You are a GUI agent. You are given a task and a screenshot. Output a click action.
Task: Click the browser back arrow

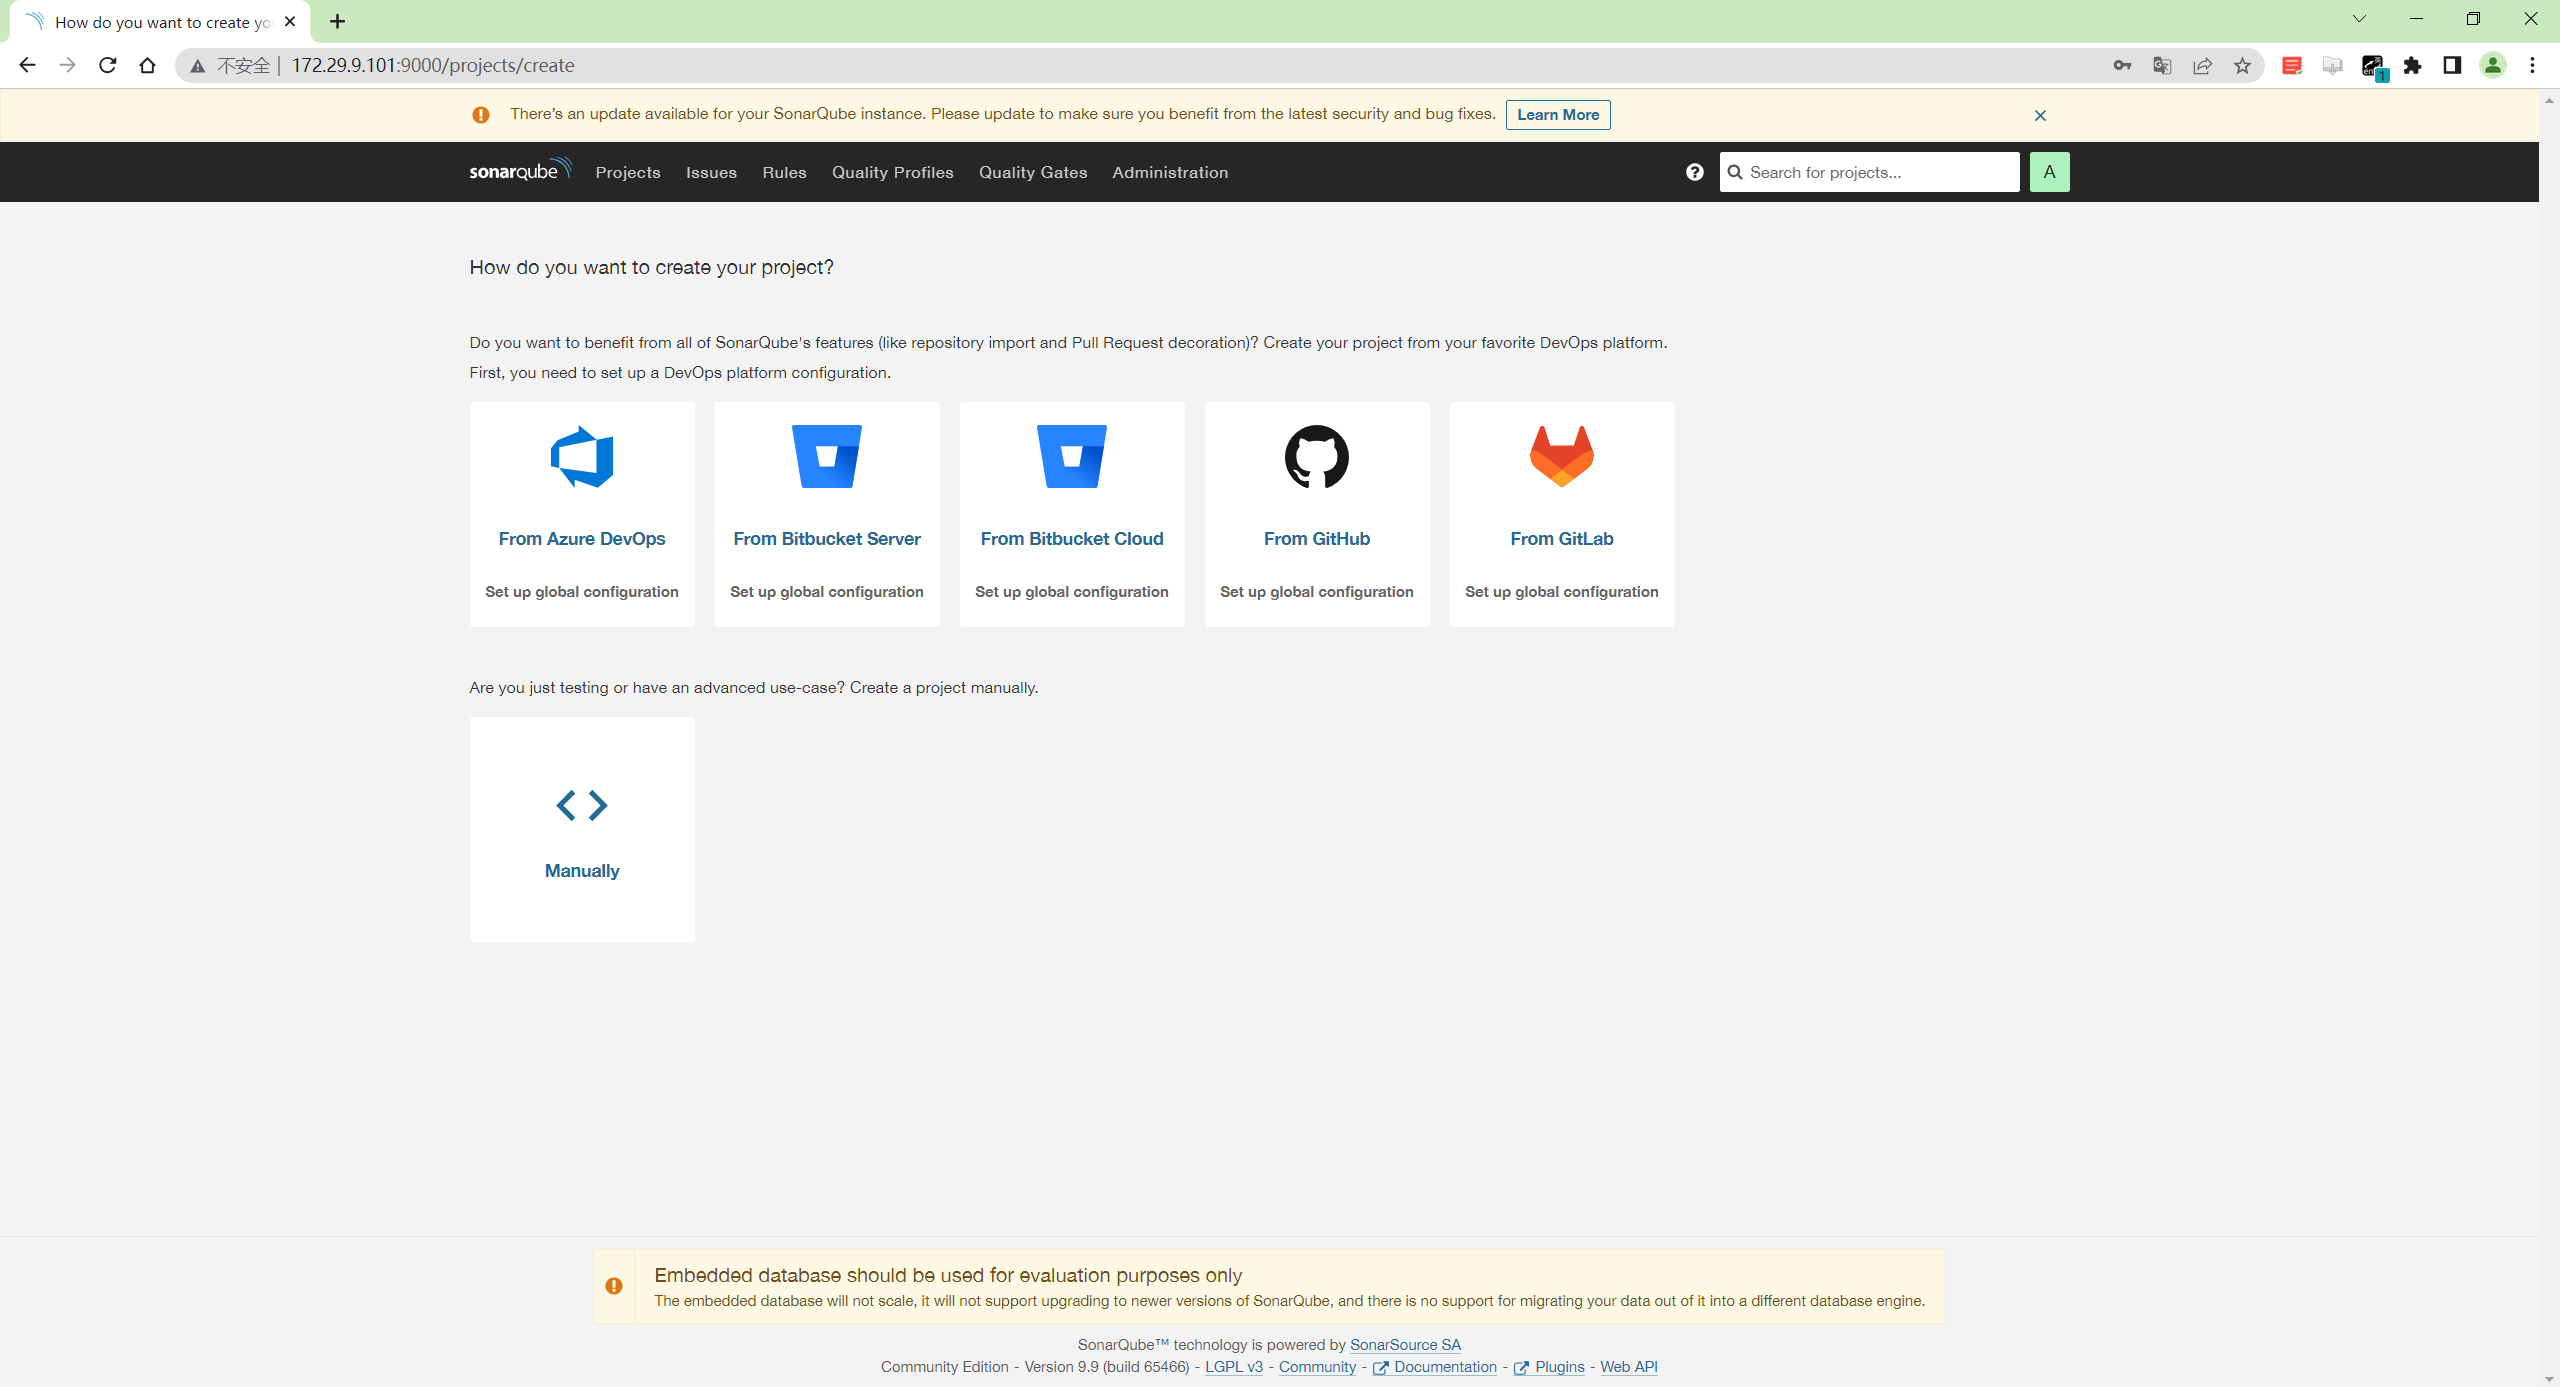pos(27,65)
